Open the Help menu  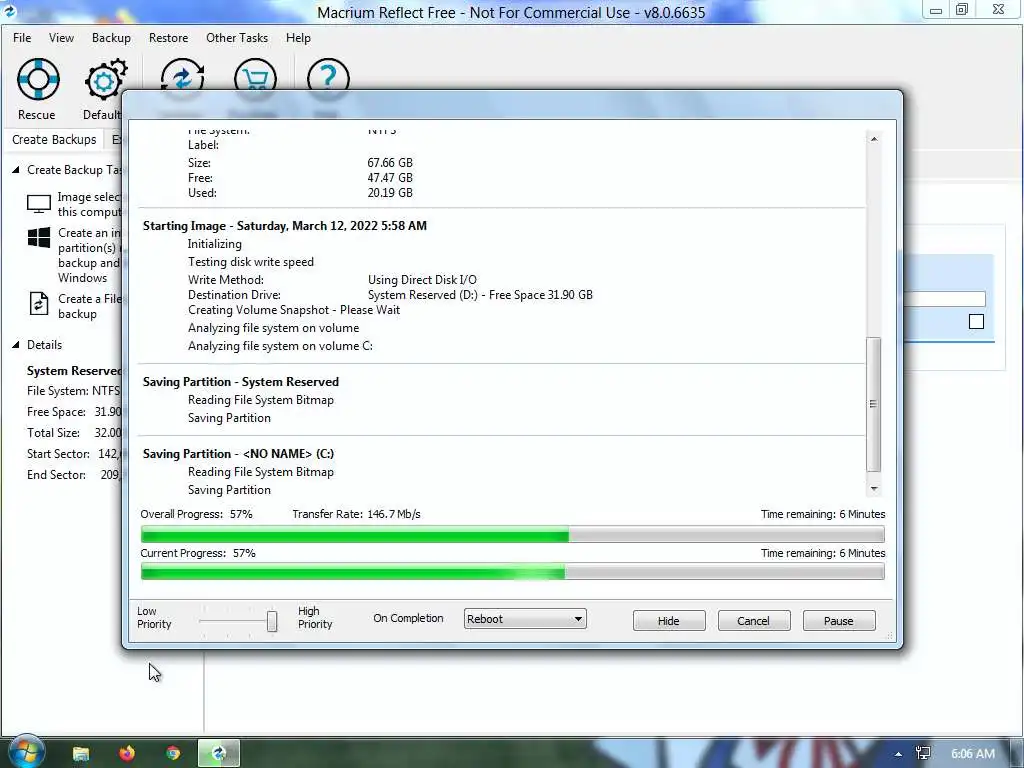coord(298,38)
